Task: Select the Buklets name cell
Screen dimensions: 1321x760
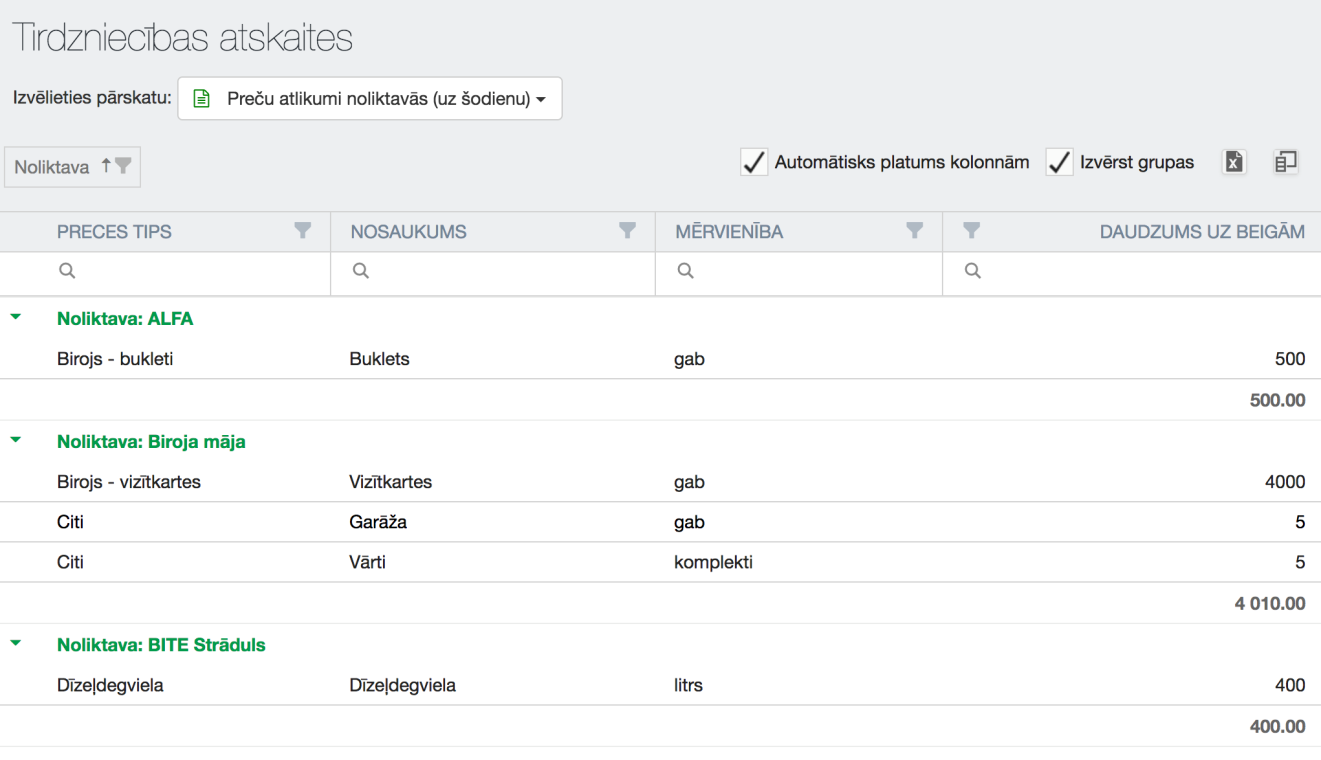Action: click(x=379, y=359)
